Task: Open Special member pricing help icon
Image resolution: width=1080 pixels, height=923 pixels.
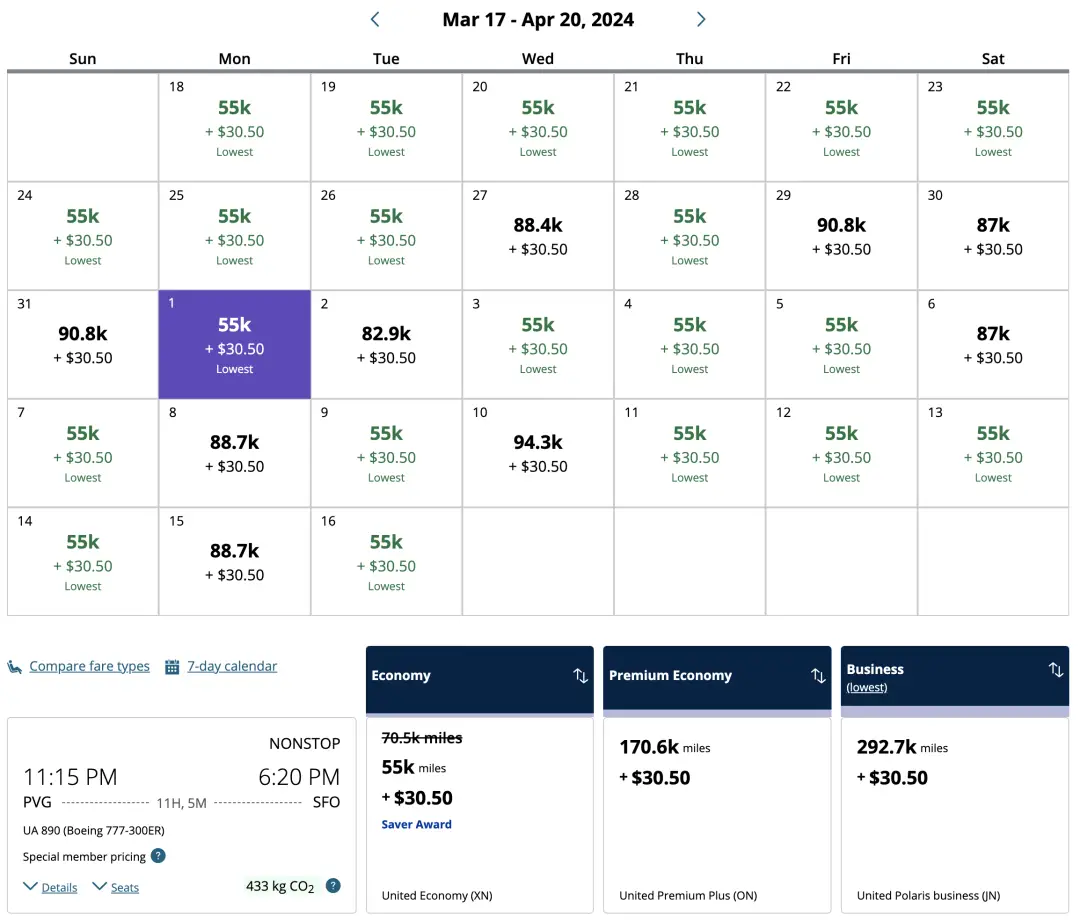Action: (158, 856)
